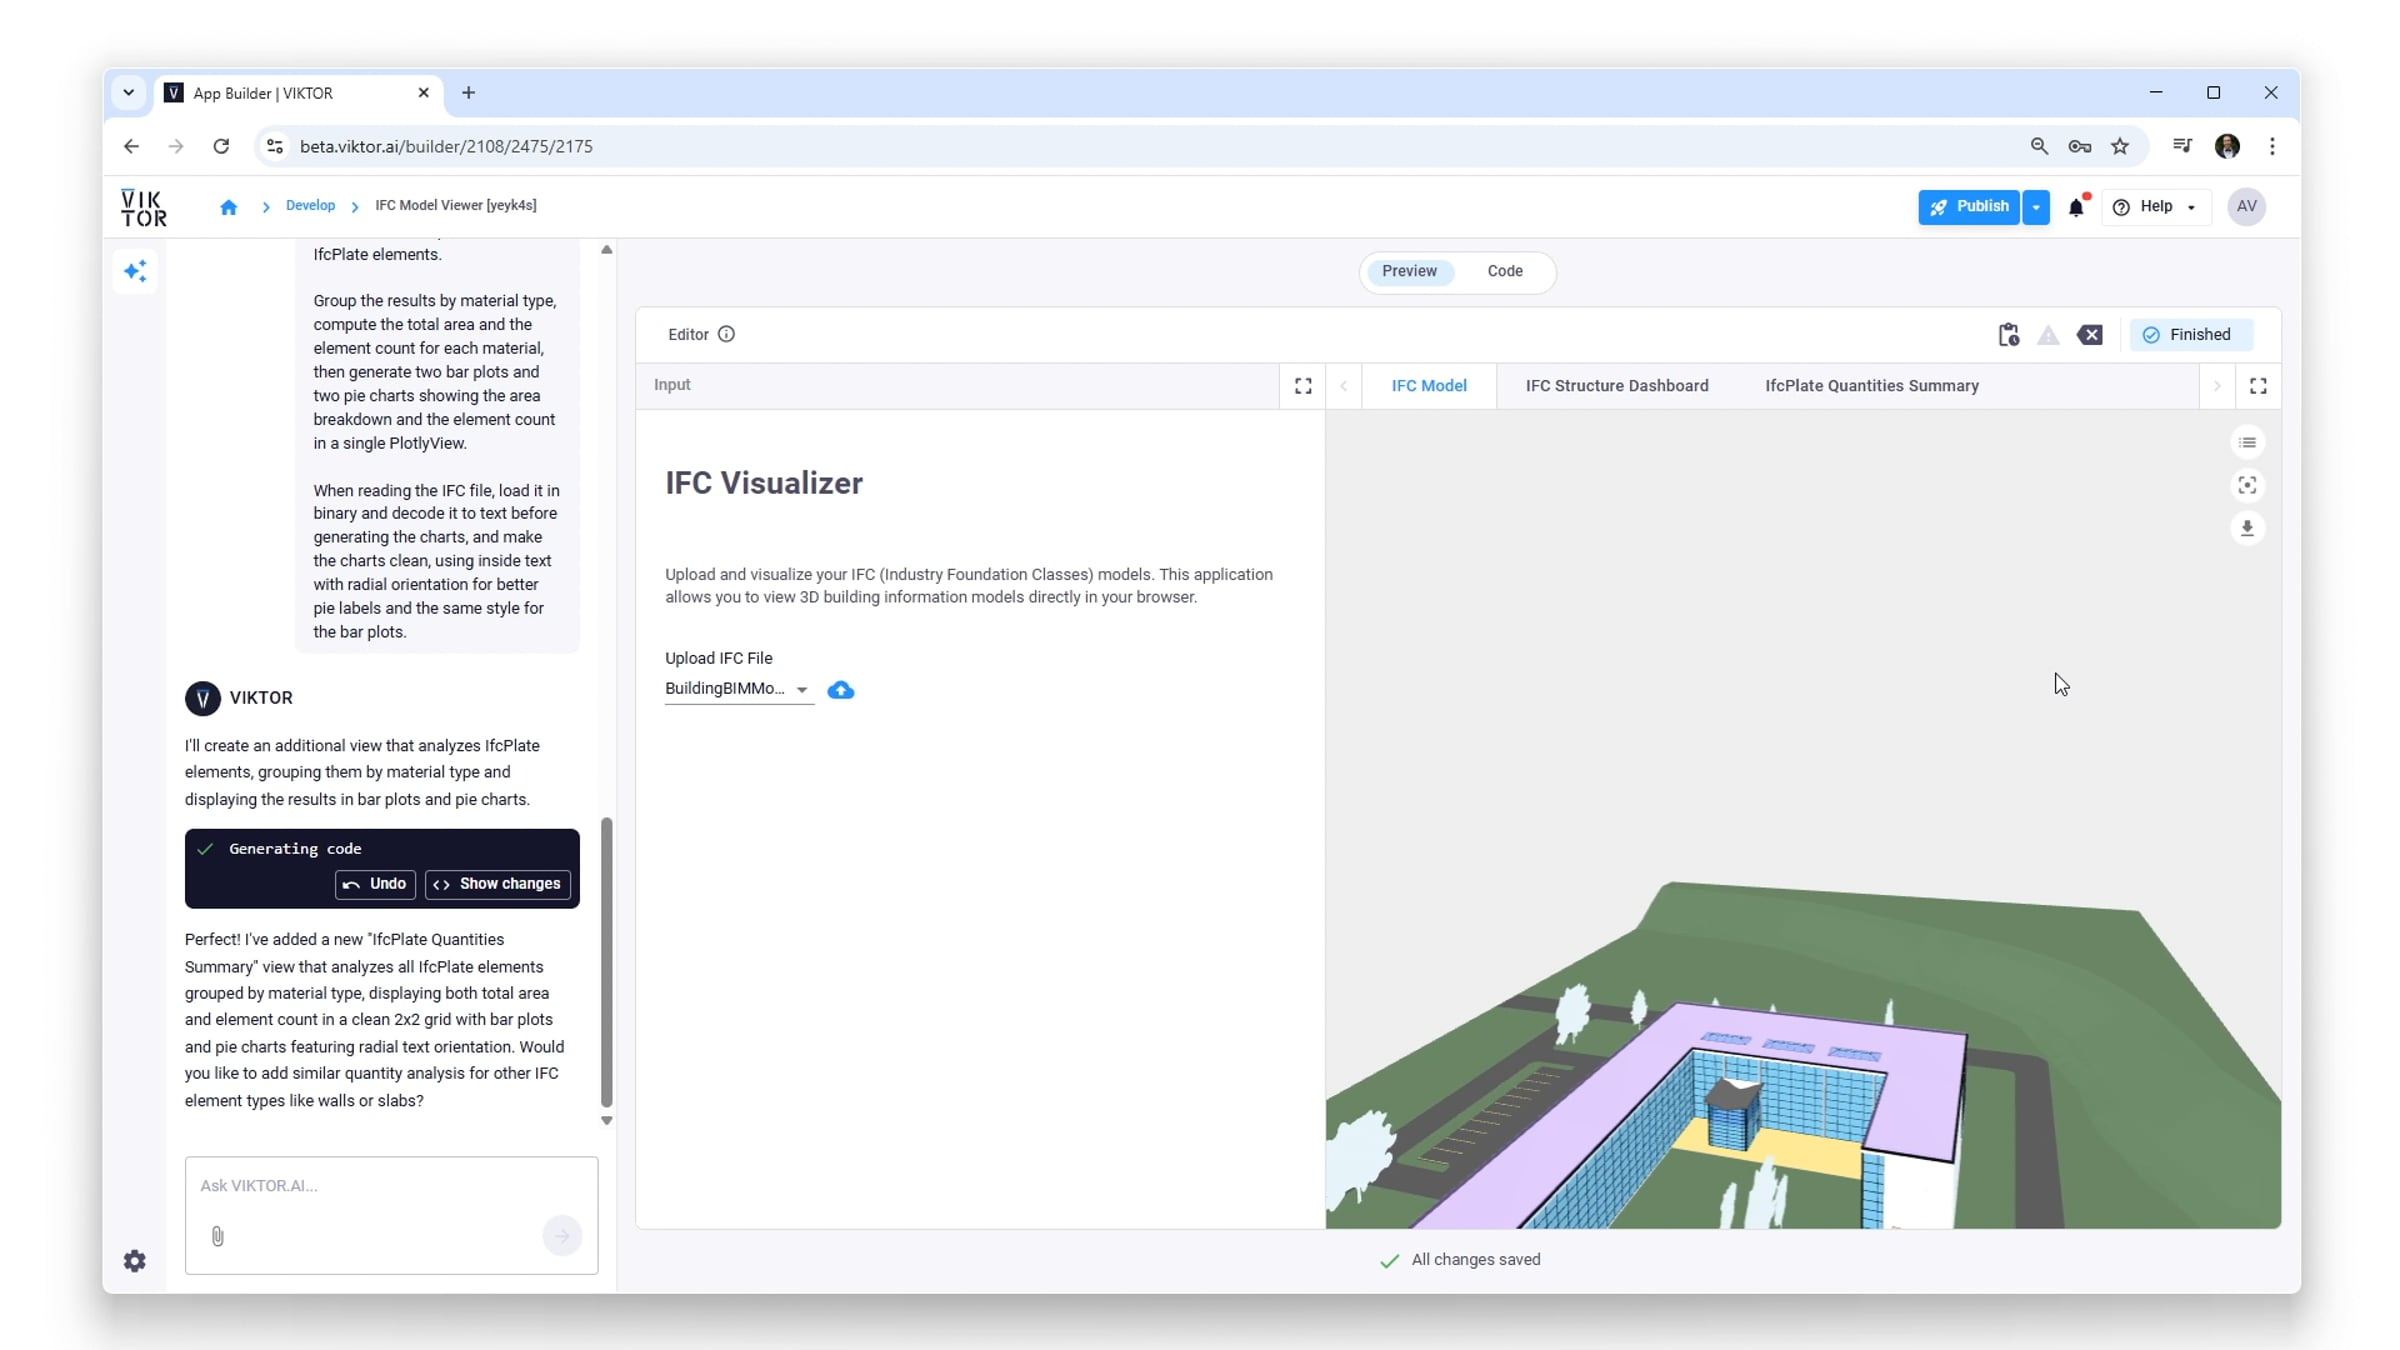Download the 3D model view

tap(2247, 528)
